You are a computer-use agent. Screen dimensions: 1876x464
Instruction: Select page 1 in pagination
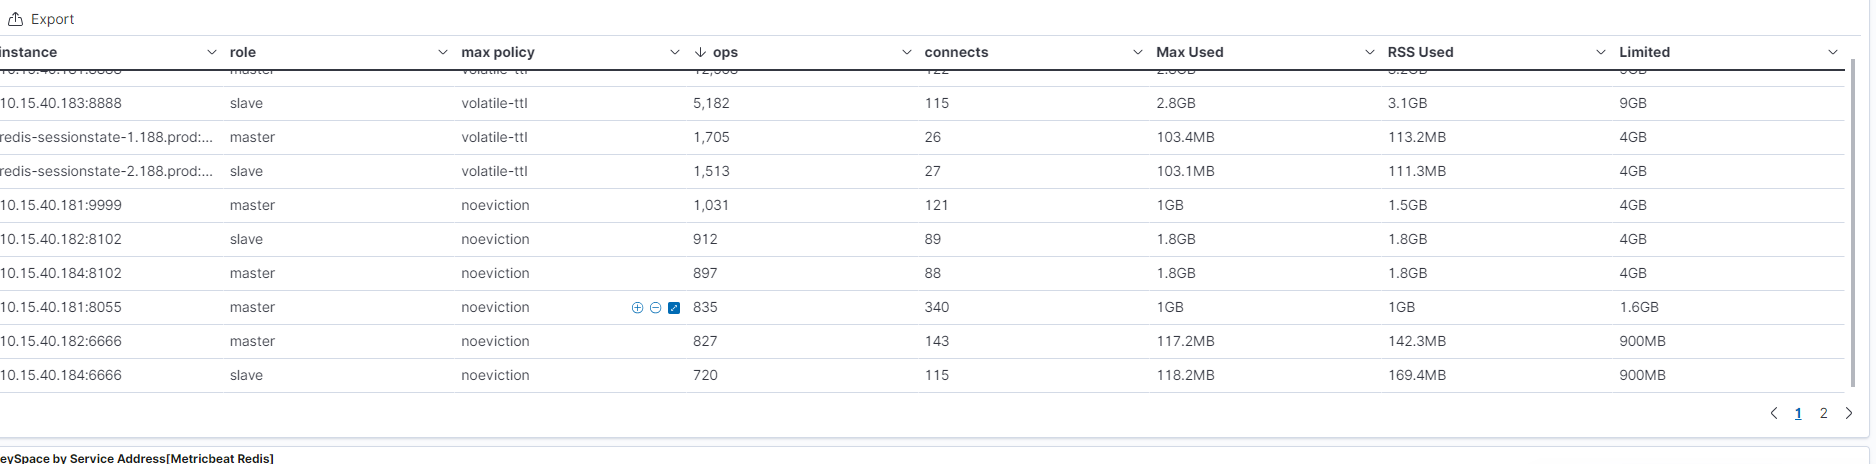[1798, 413]
